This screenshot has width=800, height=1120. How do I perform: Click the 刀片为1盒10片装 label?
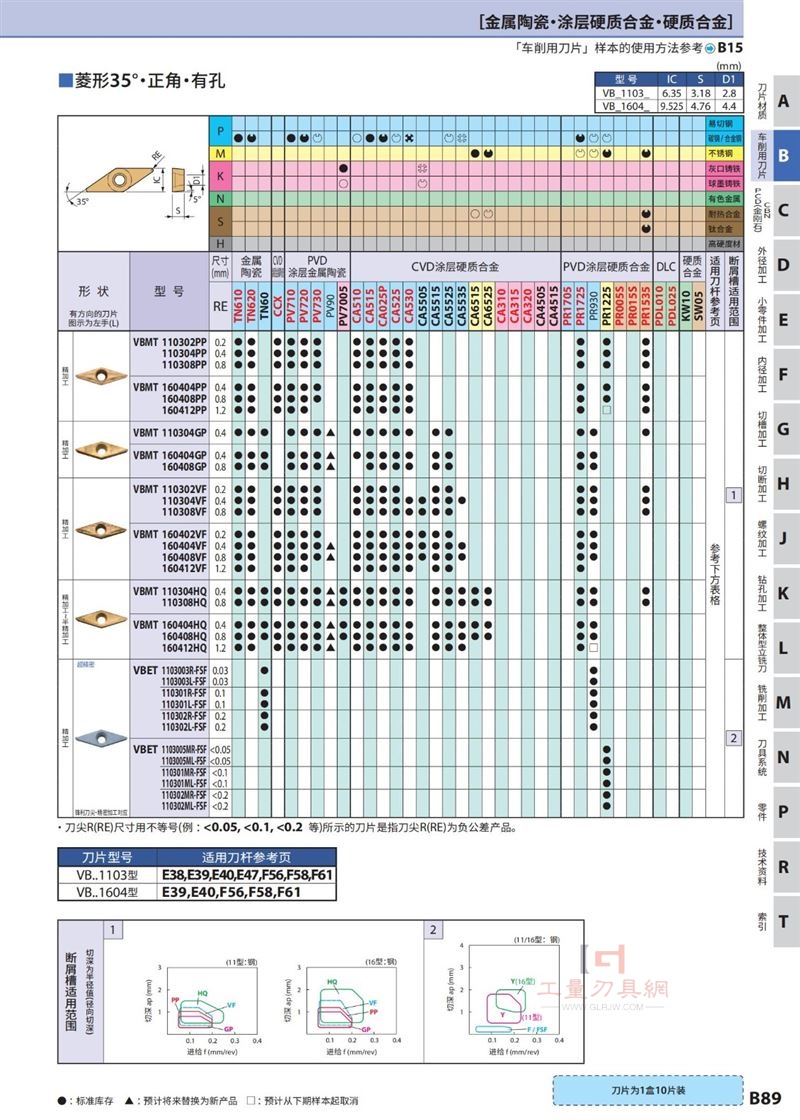pyautogui.click(x=647, y=1090)
